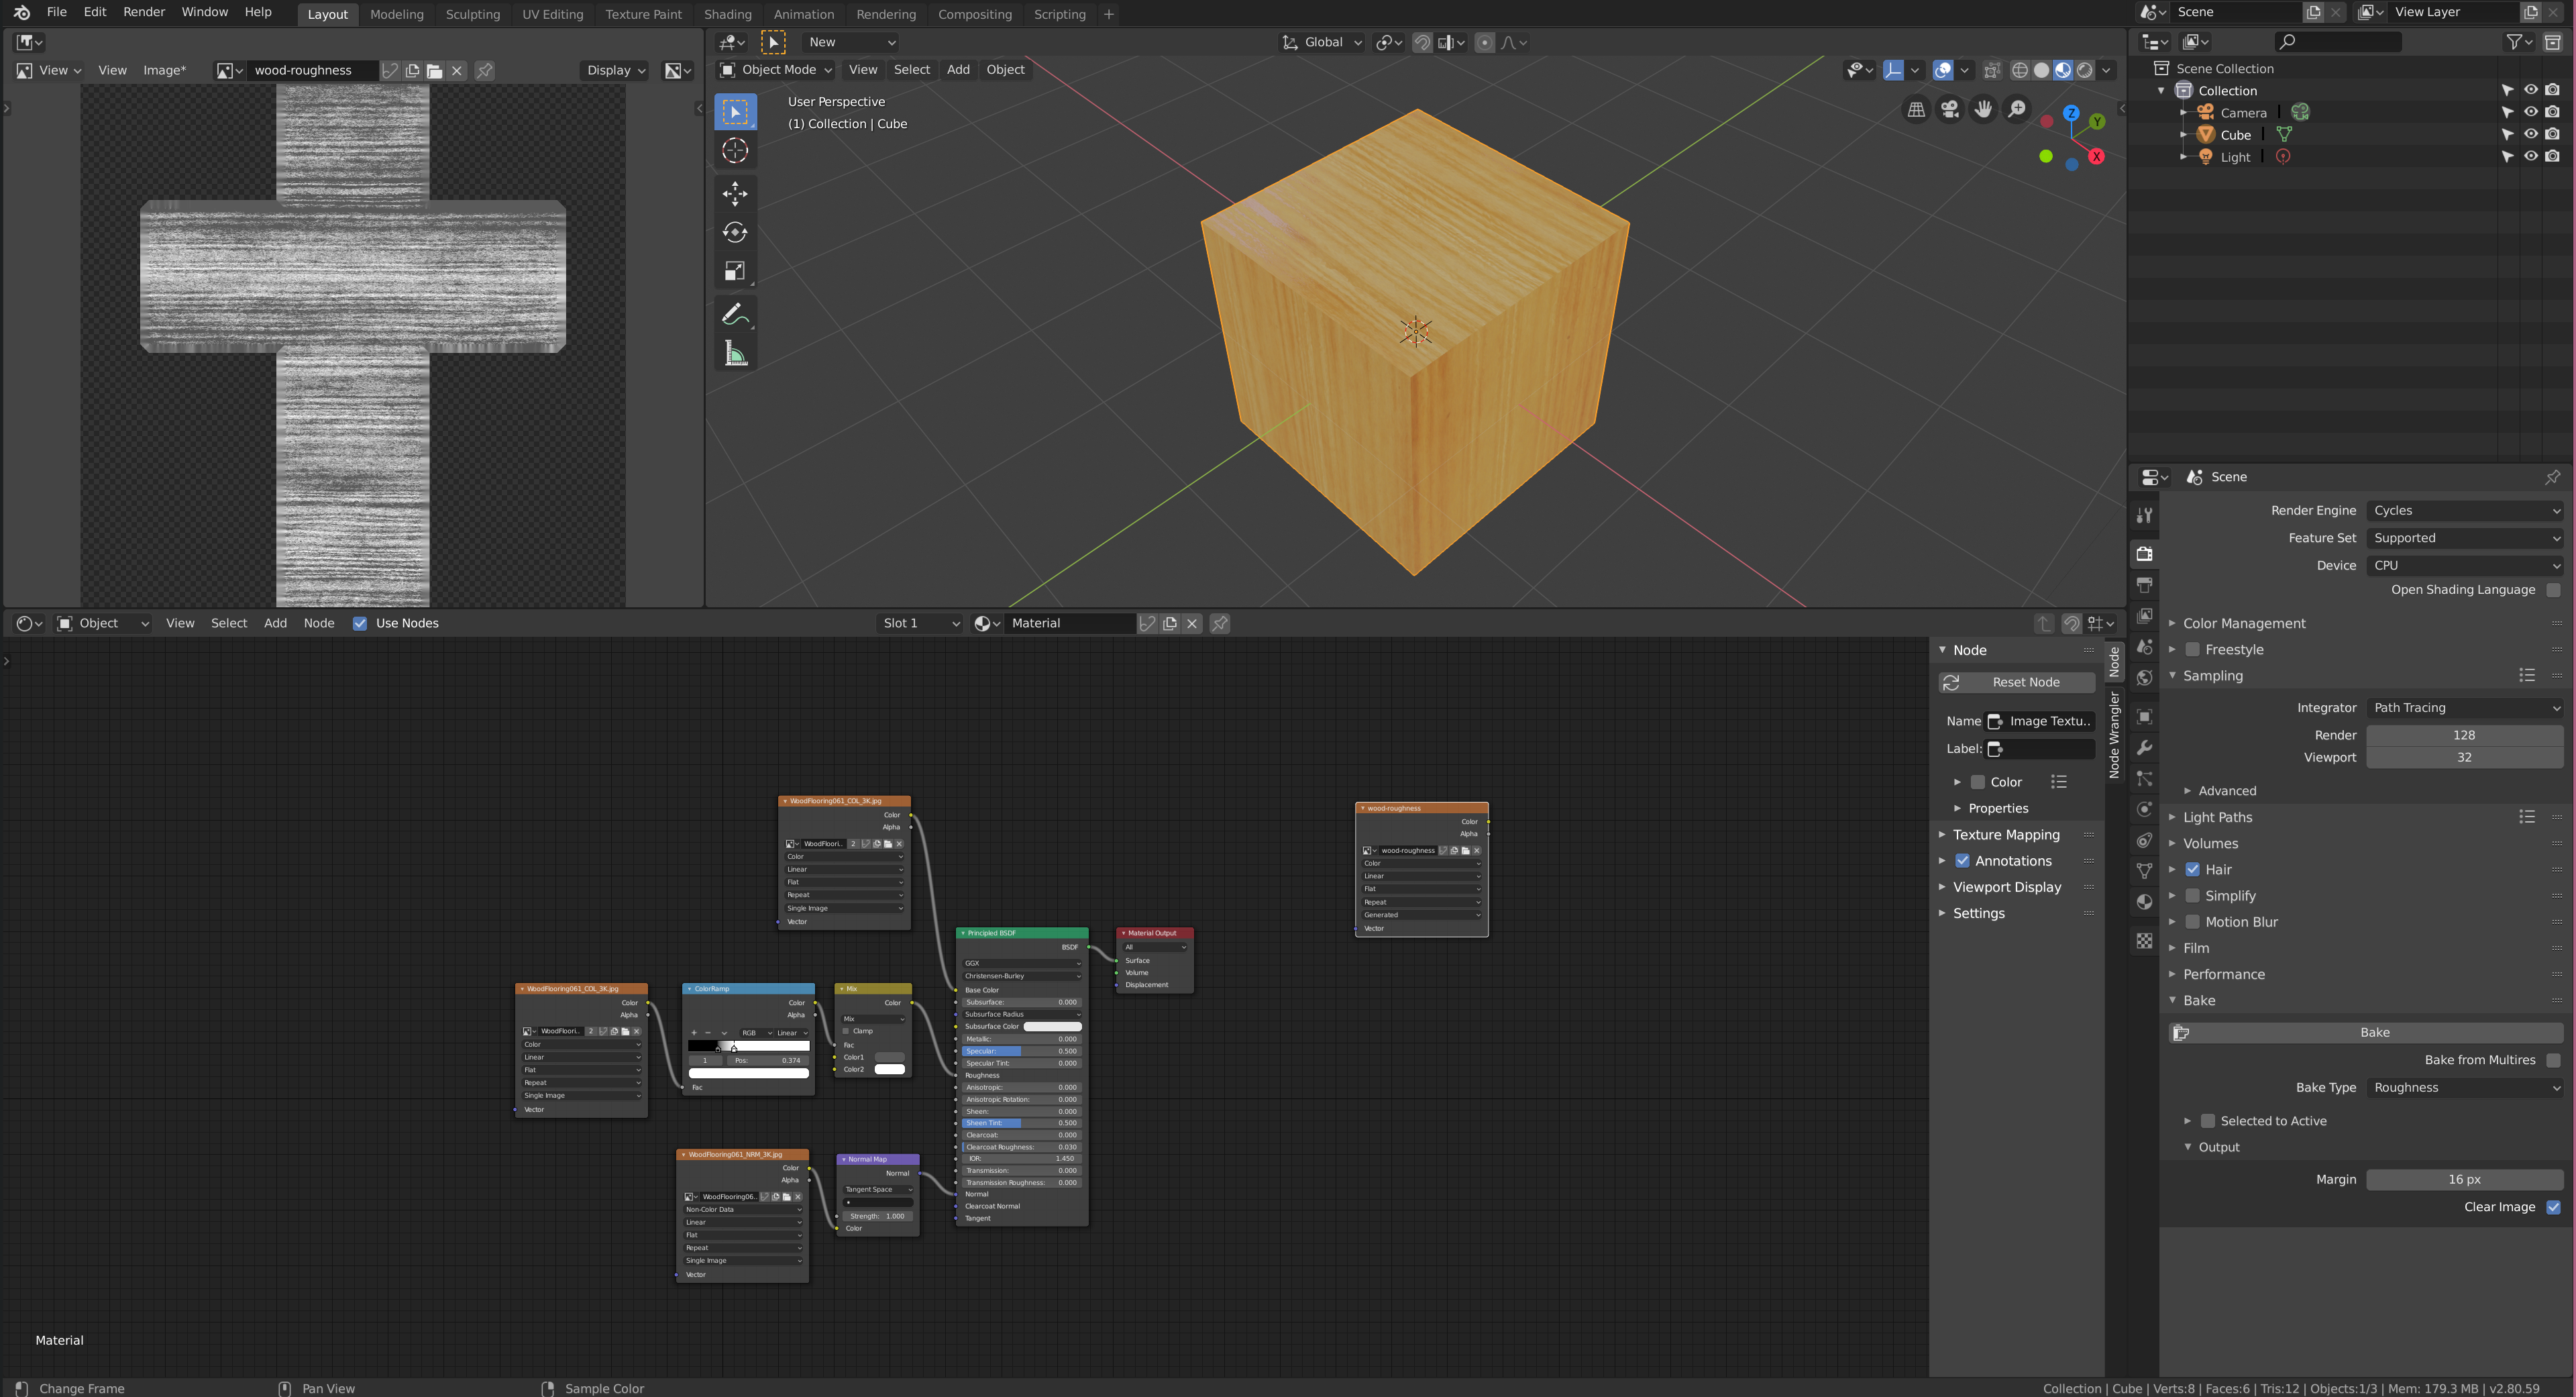Uncheck the Use Nodes checkbox

tap(360, 623)
